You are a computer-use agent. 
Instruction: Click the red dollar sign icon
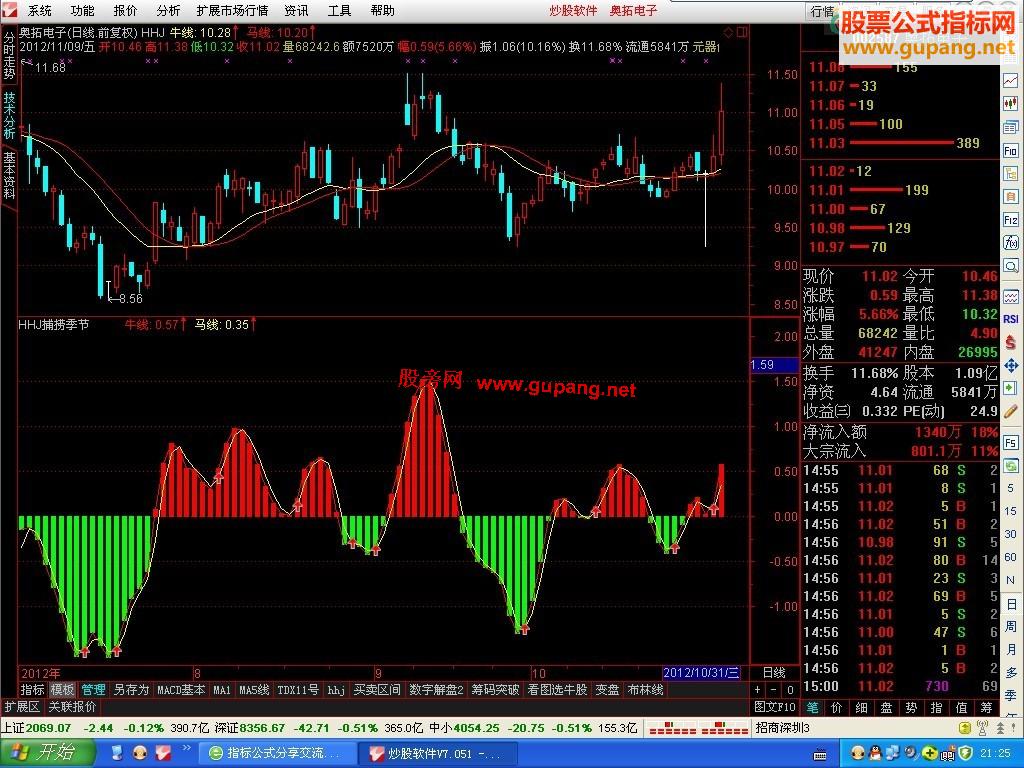coord(1010,342)
